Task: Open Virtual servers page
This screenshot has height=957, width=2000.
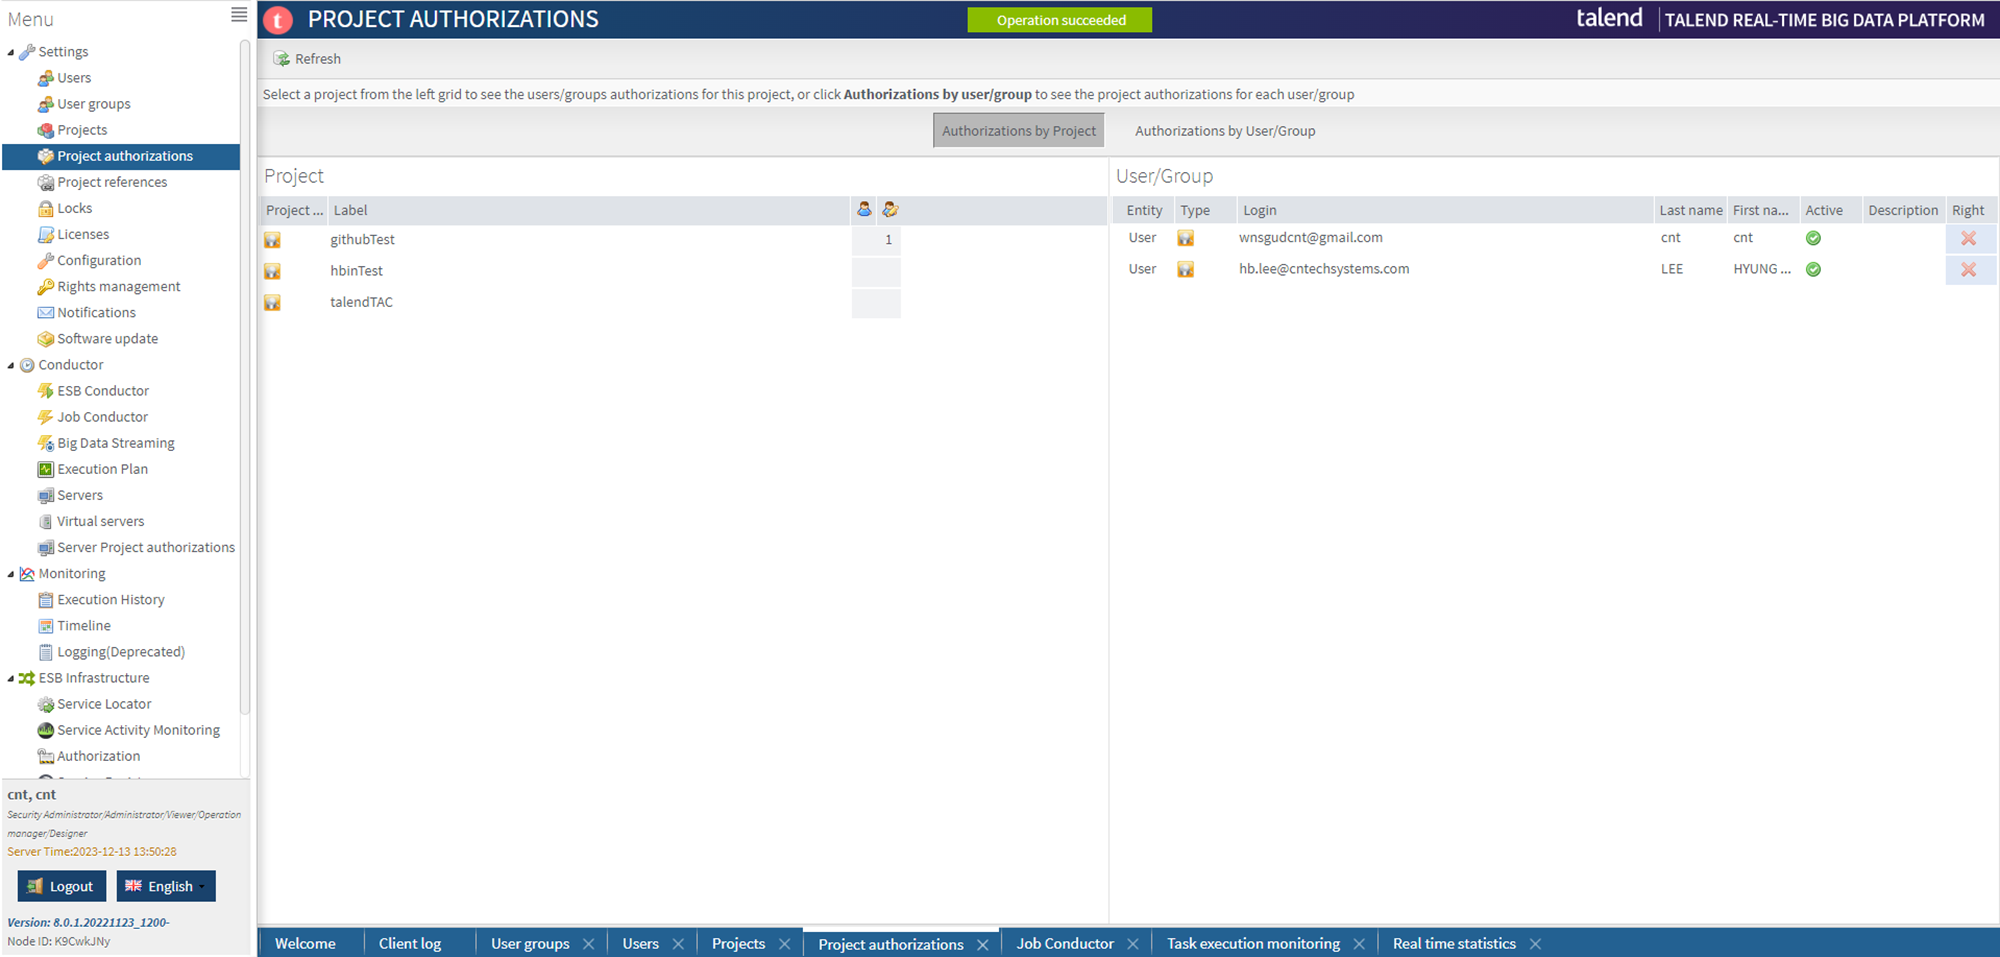Action: point(100,521)
